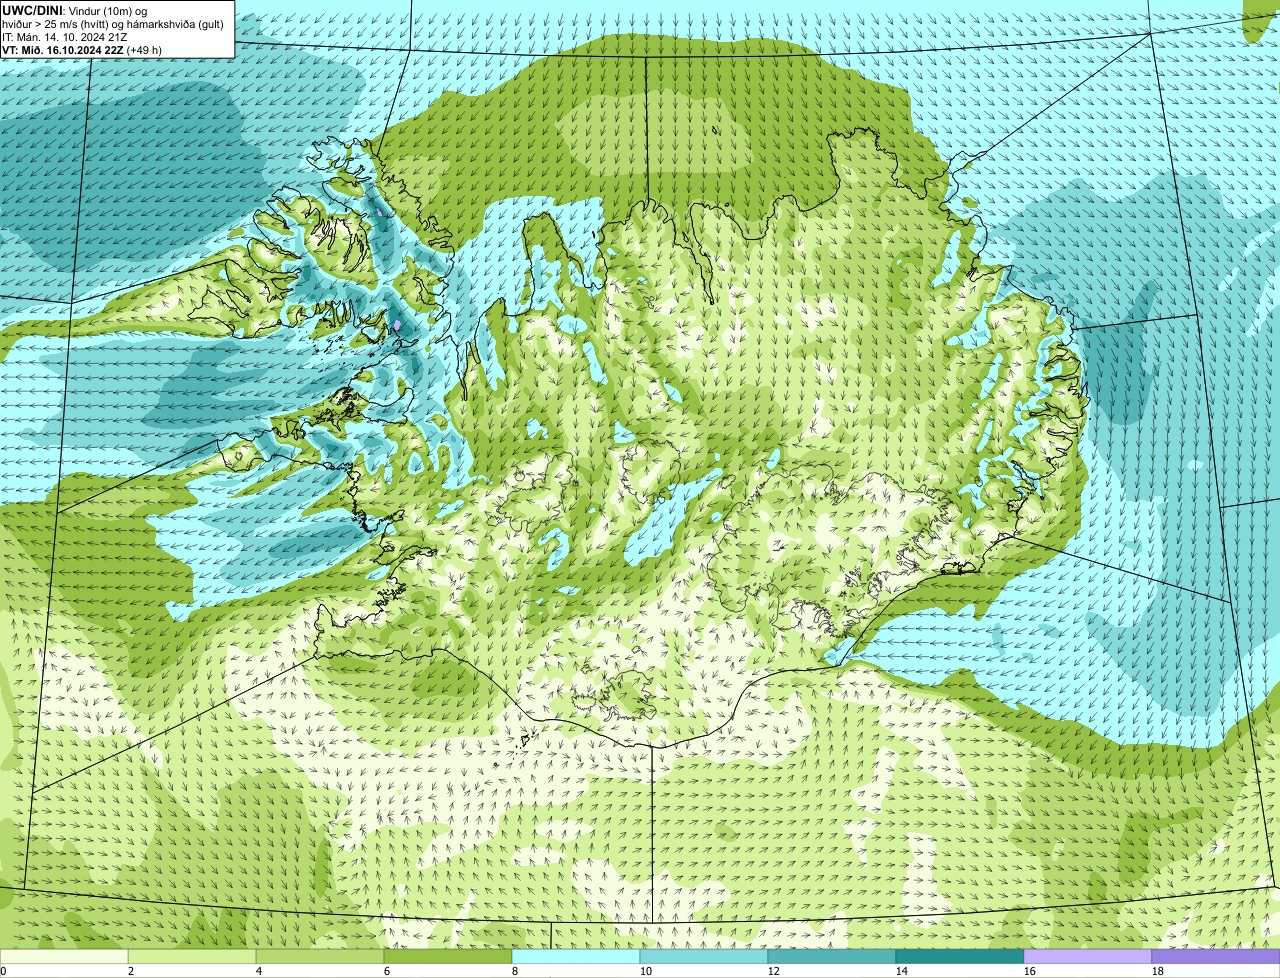Pick the 10–12 m/s turquoise legend swatch

(704, 956)
